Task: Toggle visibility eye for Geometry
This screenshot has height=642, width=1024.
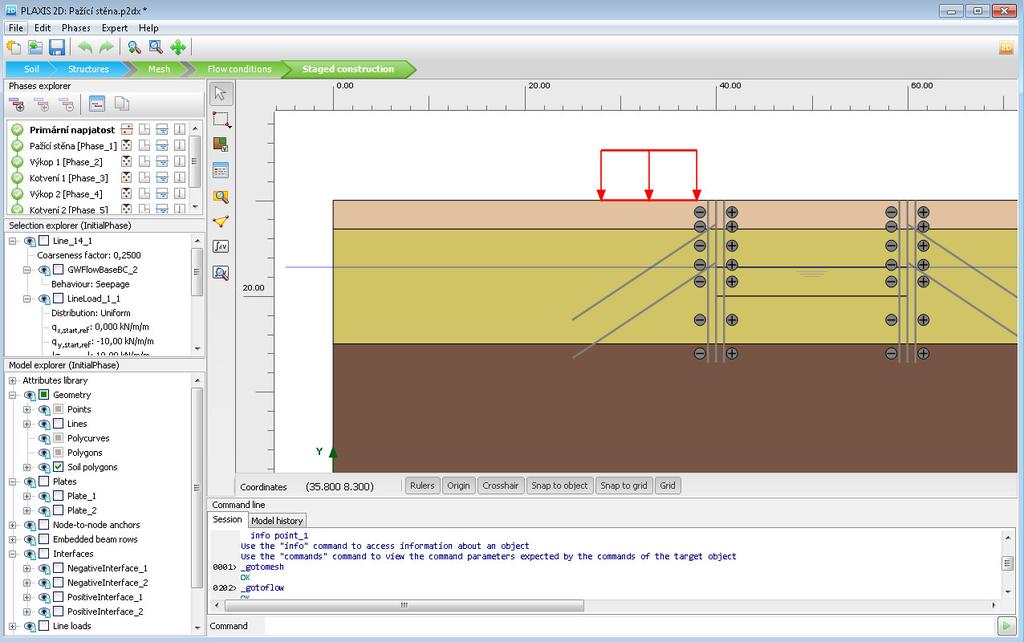Action: (x=29, y=395)
